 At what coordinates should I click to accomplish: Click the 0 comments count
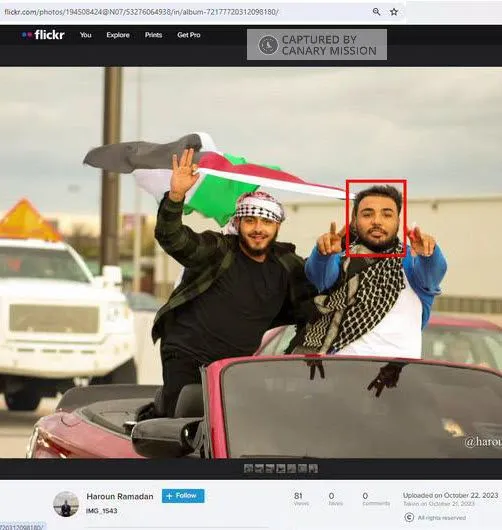point(376,499)
